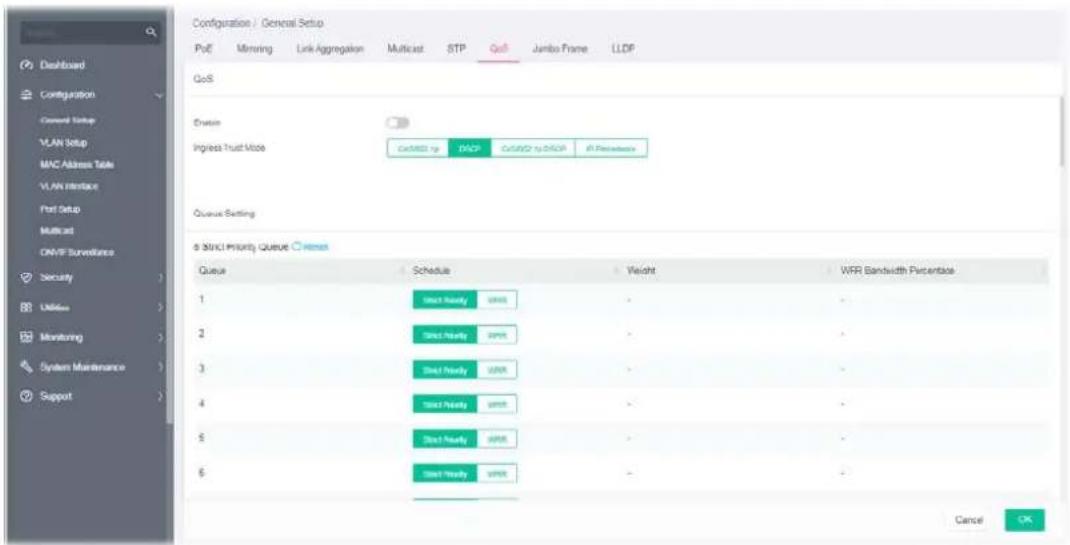This screenshot has width=1070, height=545.
Task: Click WRR Bandwidth Percentage column header
Action: tap(897, 271)
